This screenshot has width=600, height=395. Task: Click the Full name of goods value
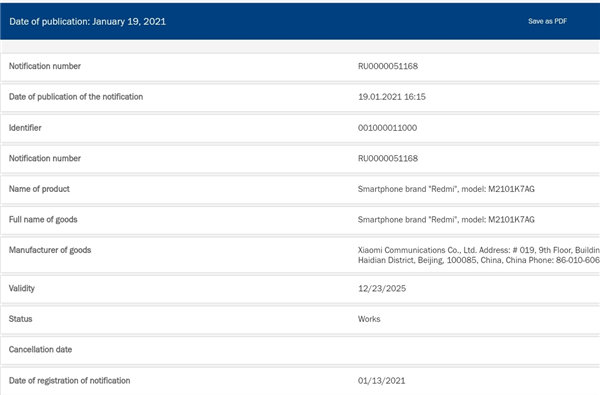point(446,220)
